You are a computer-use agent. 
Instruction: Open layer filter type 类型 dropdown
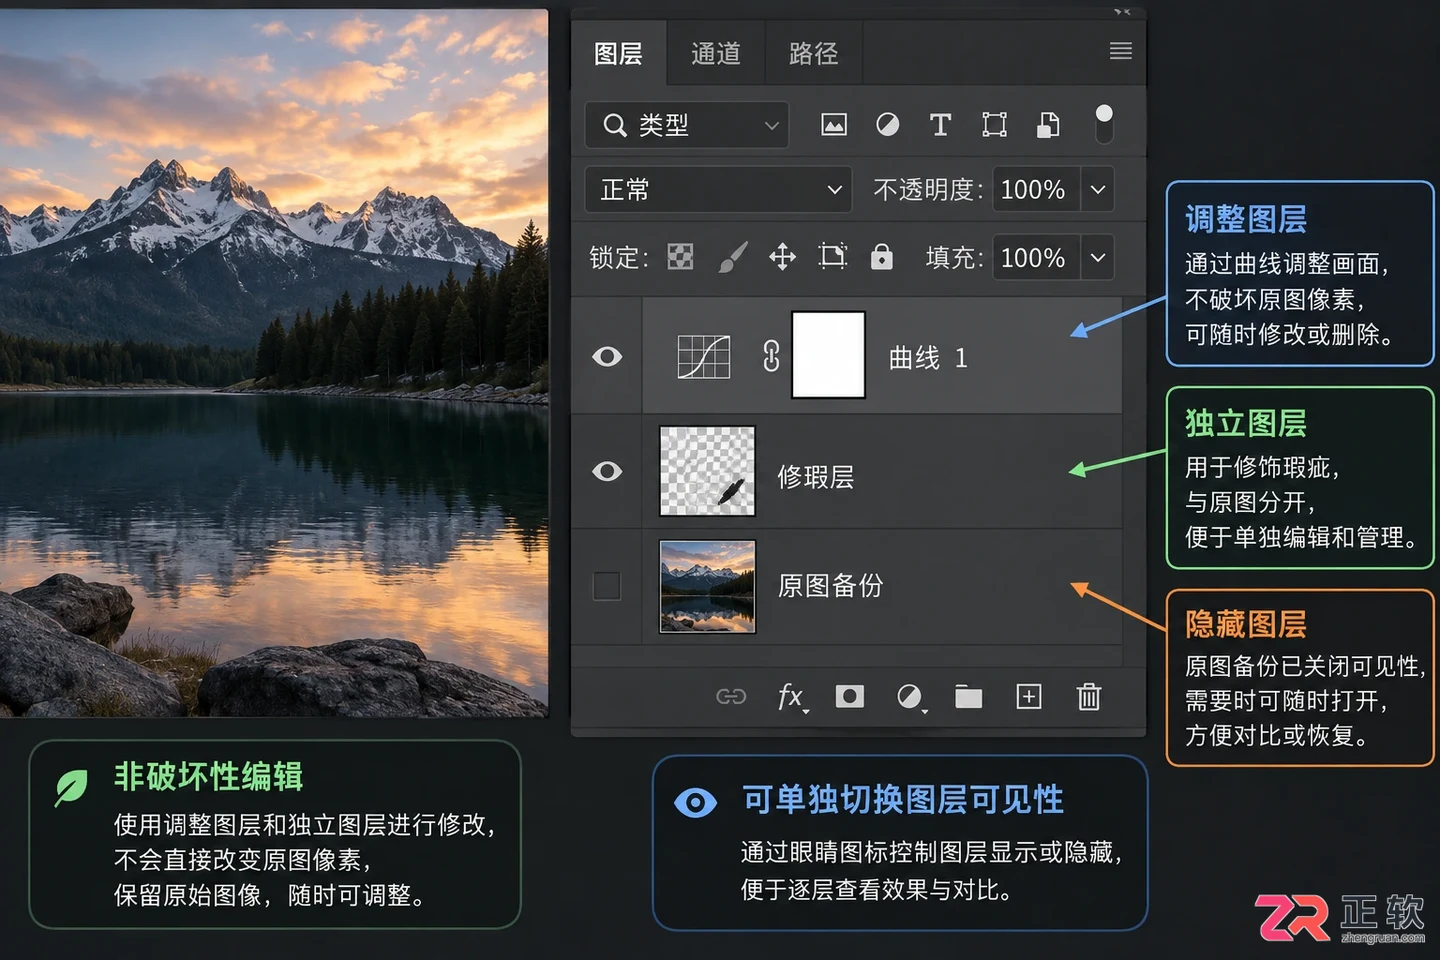point(687,125)
